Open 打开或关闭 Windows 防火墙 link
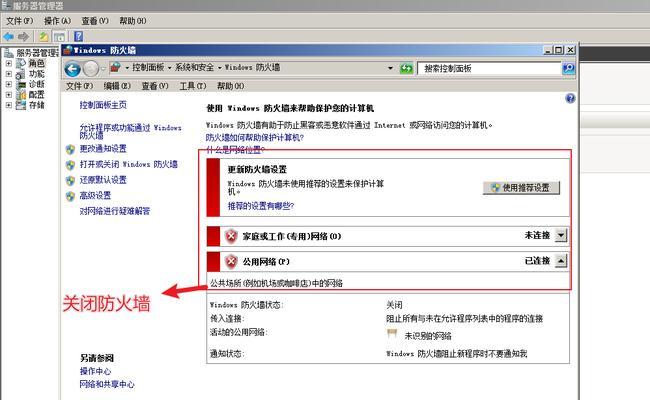650x400 pixels. [129, 165]
